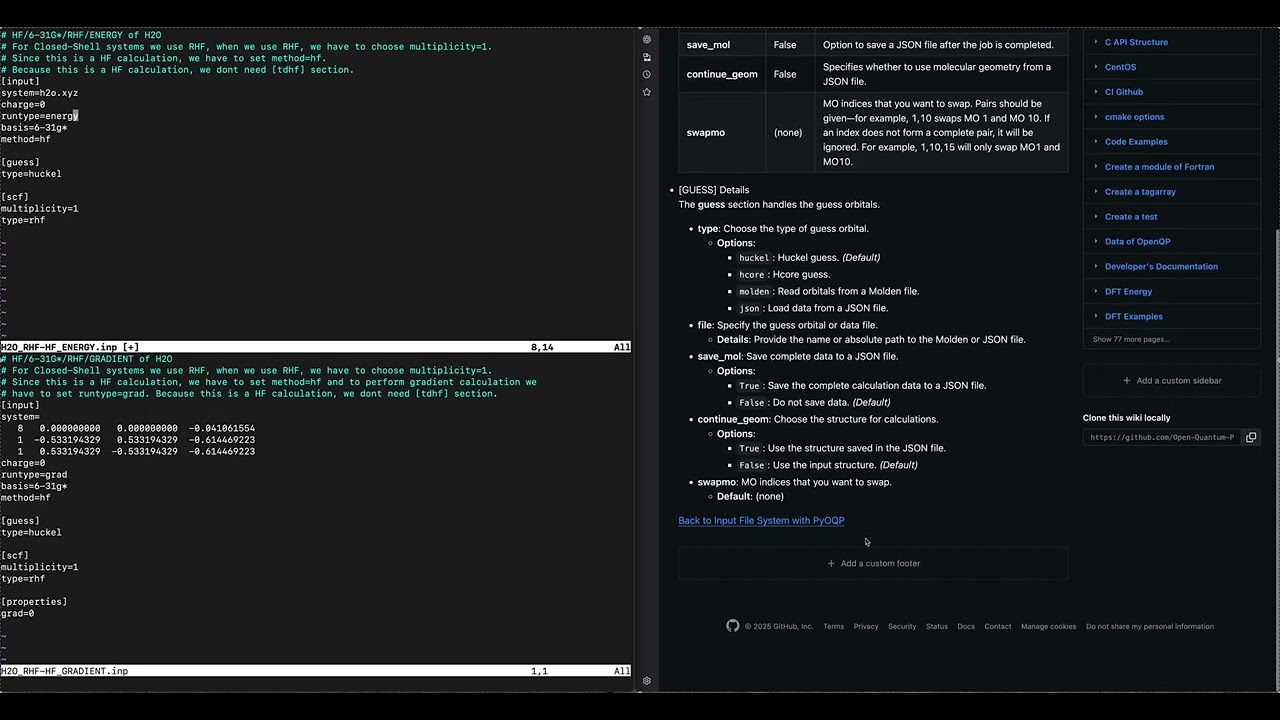Expand the Code Examples page entry
1280x720 pixels.
1095,142
